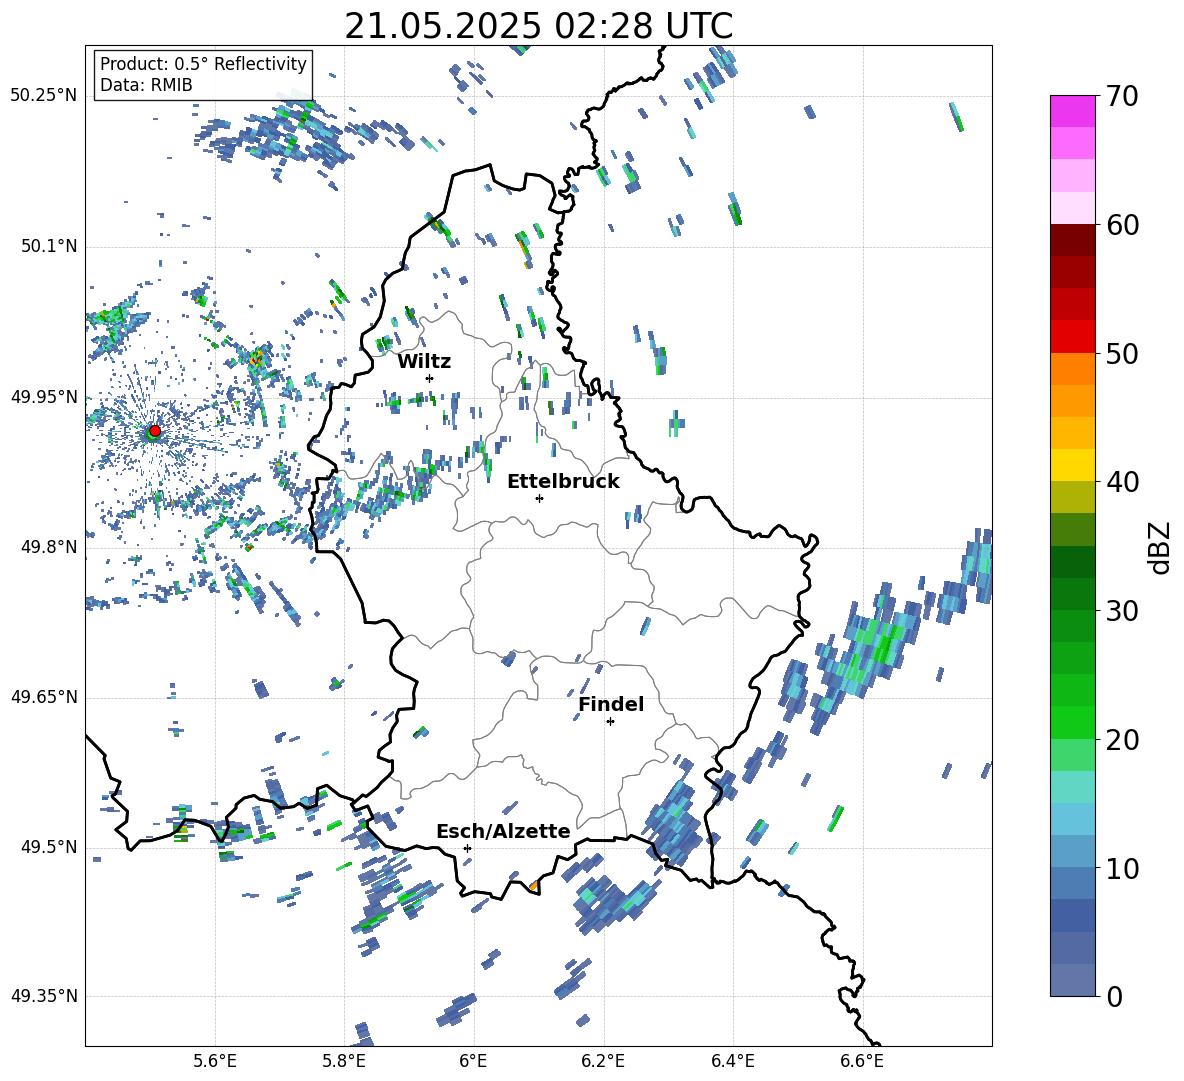Click the dark red 58-60 dBZ colorbar segment
The height and width of the screenshot is (1081, 1184).
pos(1073,240)
